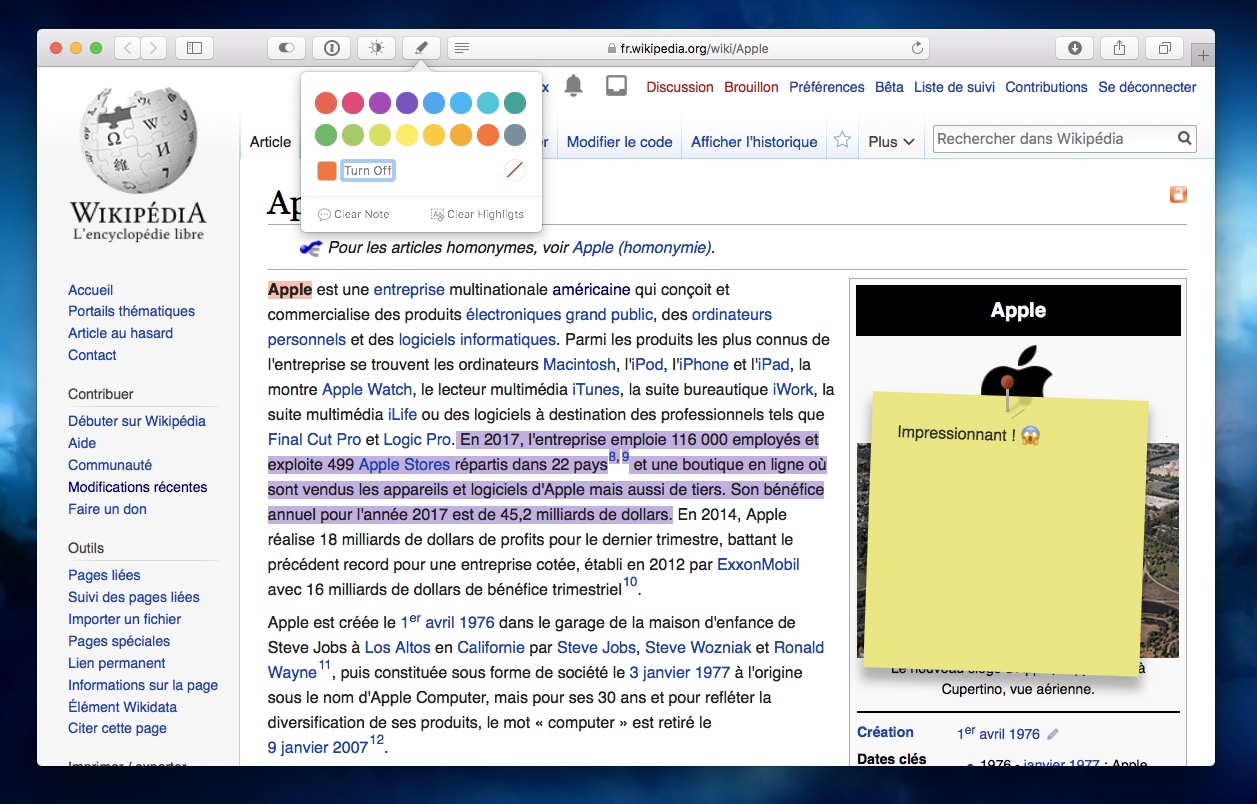Open Faire un don link
This screenshot has height=804, width=1257.
click(x=107, y=509)
